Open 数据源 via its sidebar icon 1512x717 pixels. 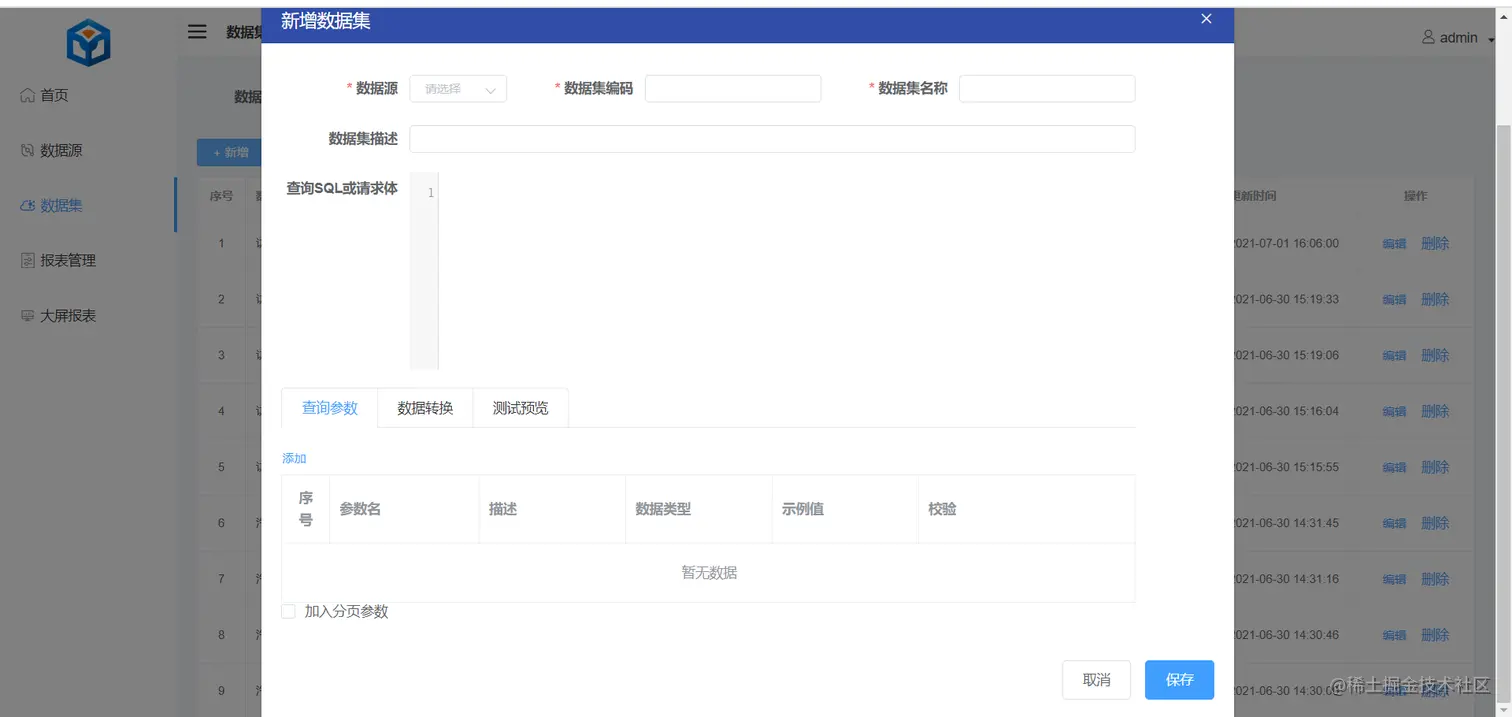(26, 150)
